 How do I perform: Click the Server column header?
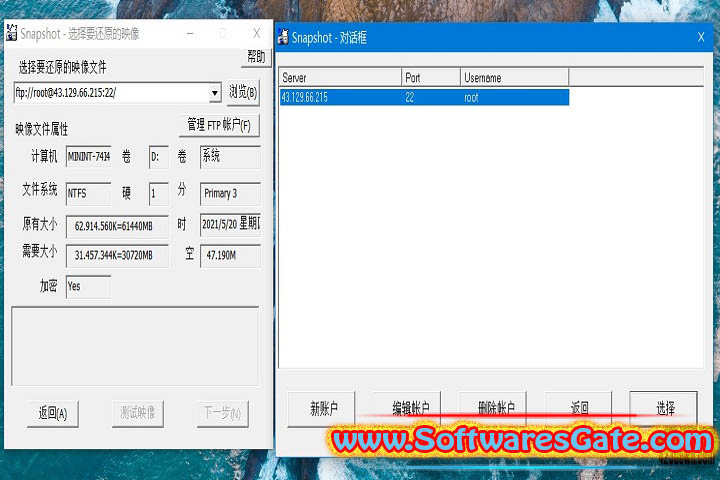340,77
